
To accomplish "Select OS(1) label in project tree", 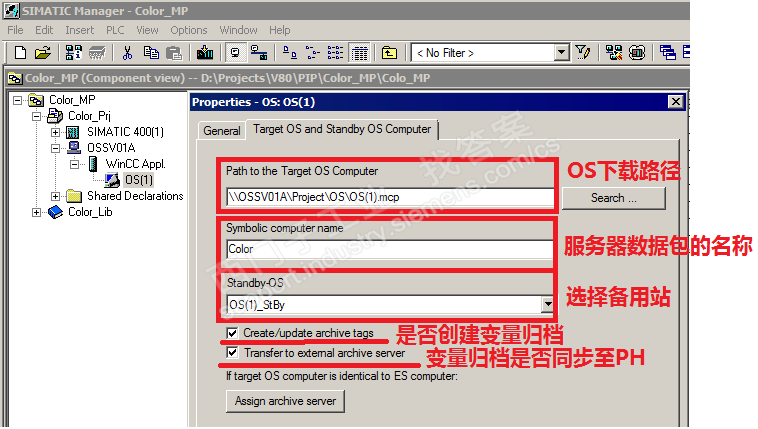I will (139, 180).
